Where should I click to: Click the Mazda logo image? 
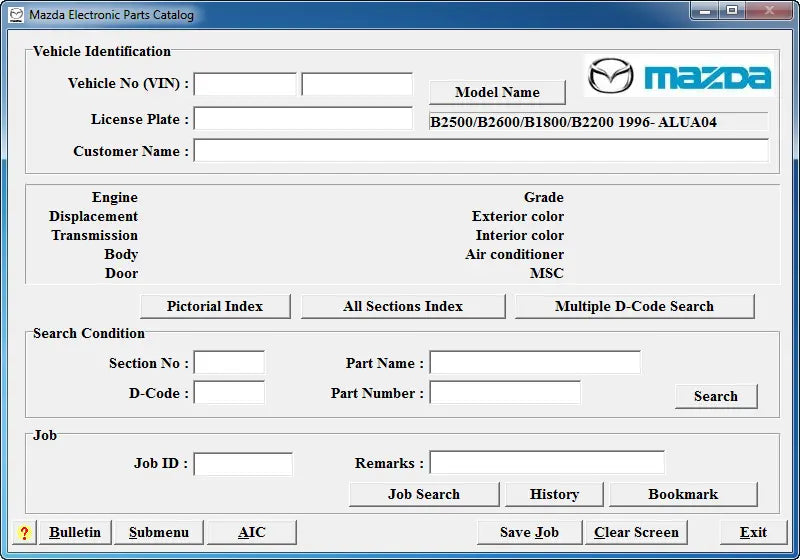click(679, 76)
